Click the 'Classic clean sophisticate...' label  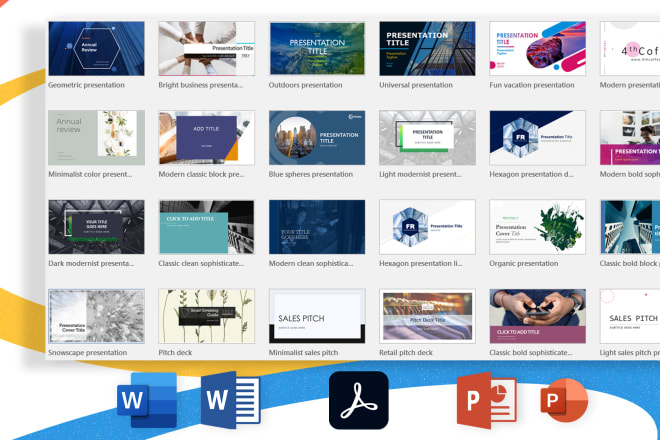pyautogui.click(x=201, y=264)
